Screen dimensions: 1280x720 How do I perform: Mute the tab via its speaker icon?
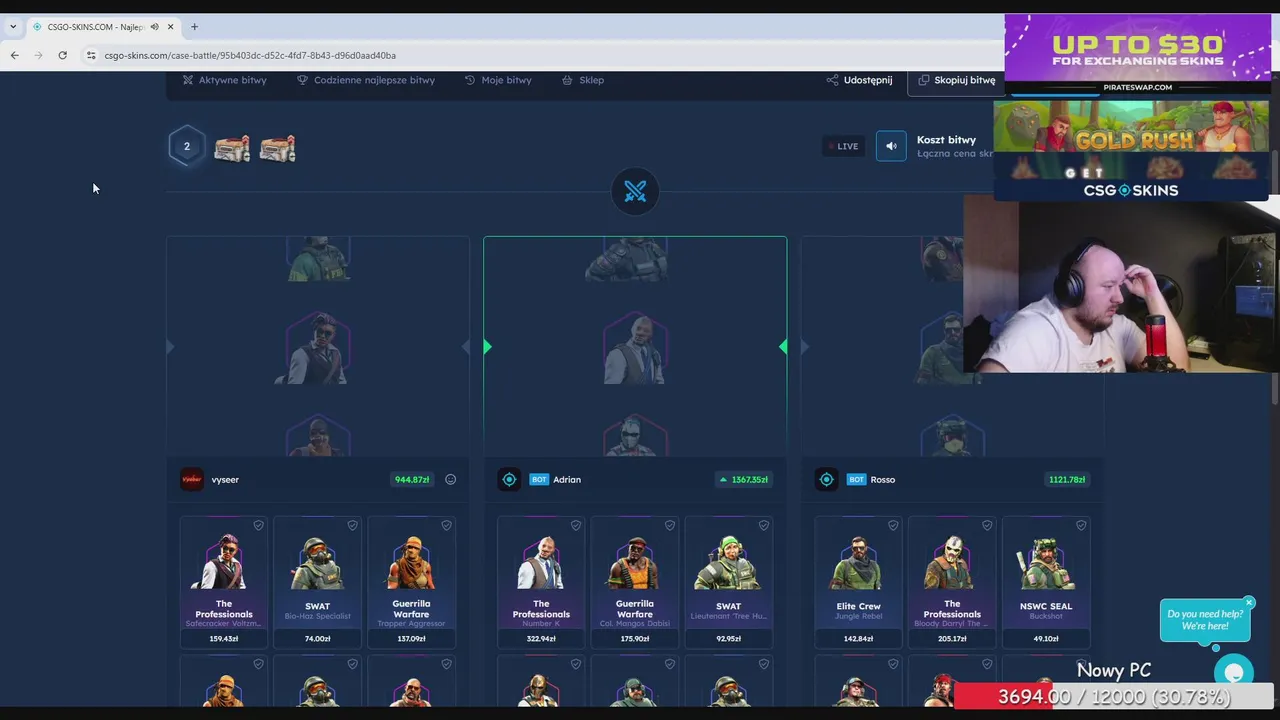click(154, 27)
